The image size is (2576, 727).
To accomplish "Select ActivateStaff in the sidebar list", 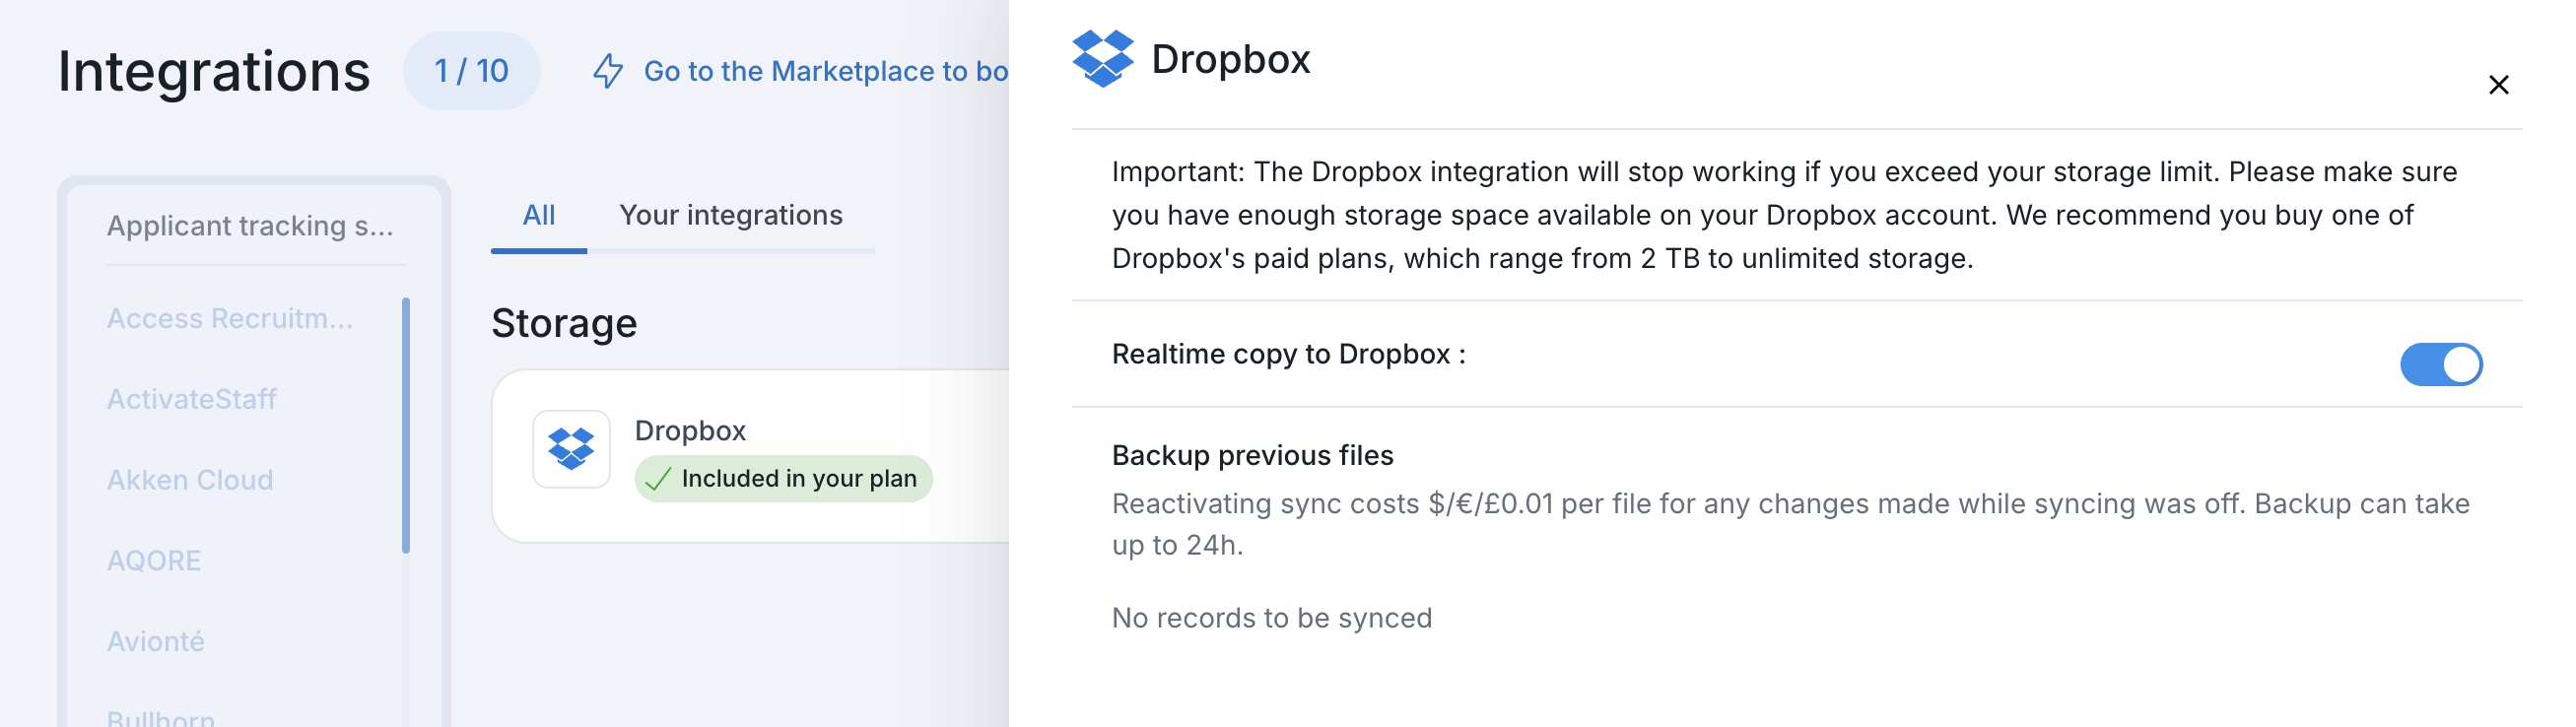I will [x=192, y=399].
